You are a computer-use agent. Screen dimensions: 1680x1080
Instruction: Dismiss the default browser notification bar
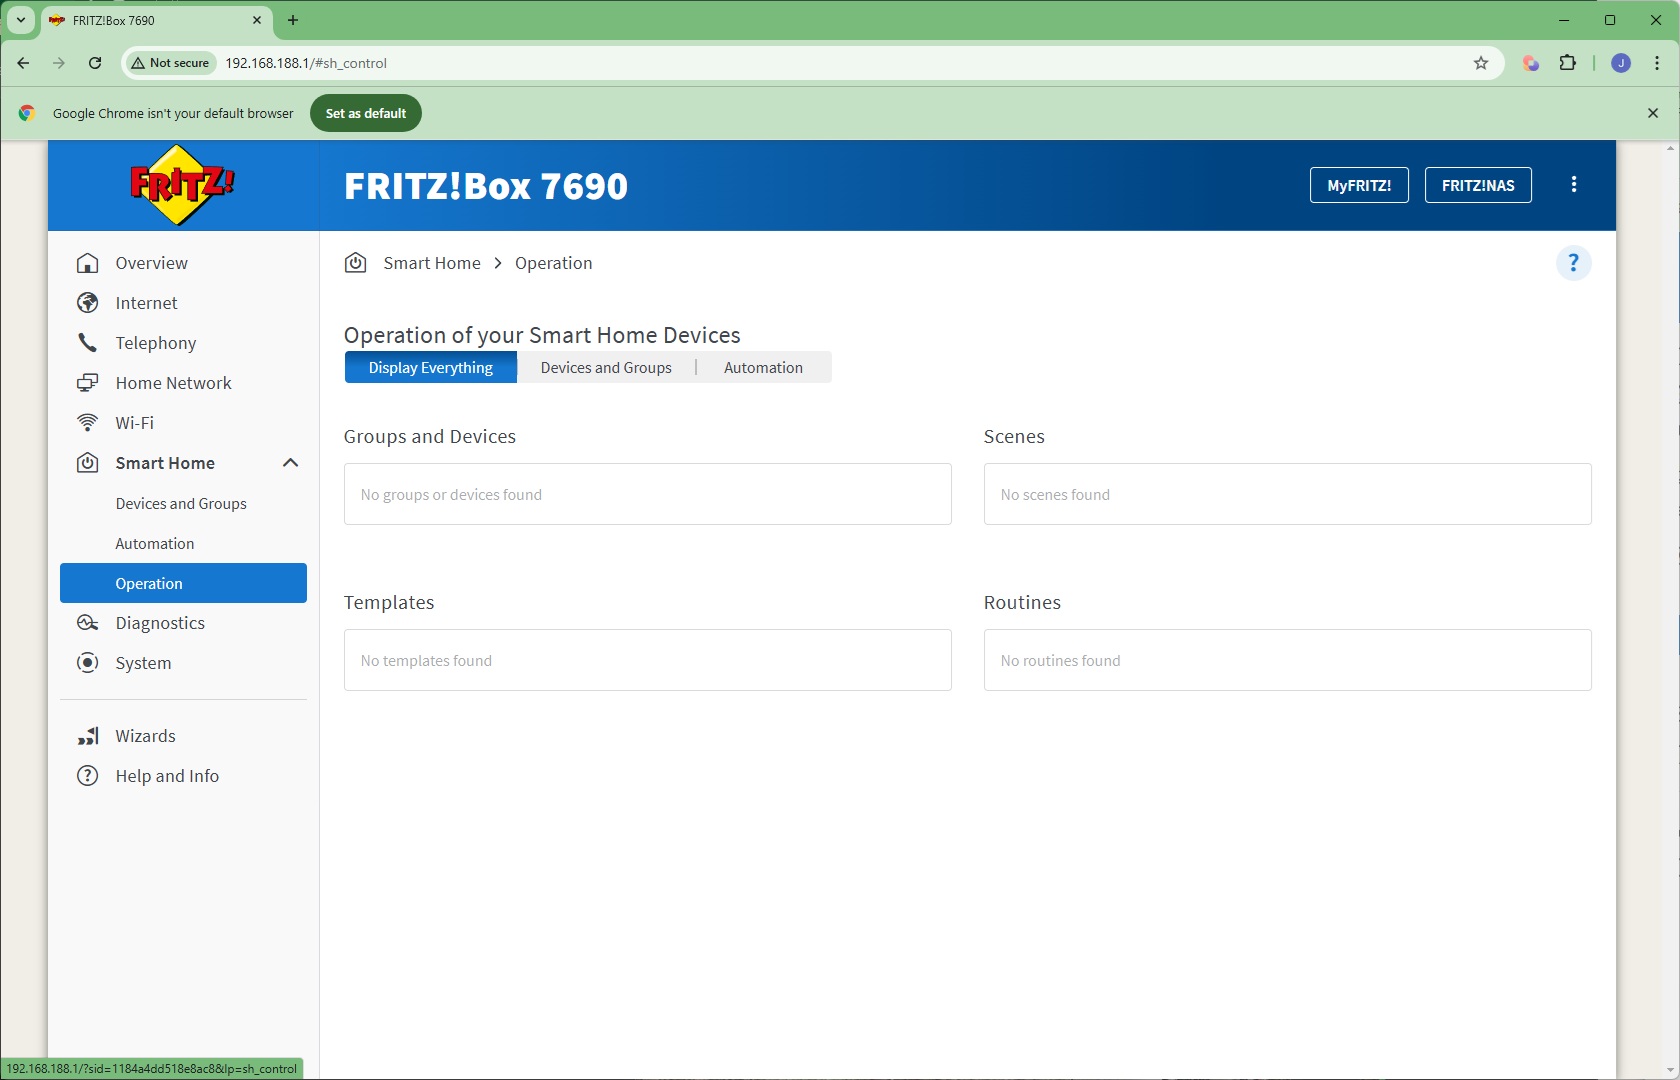point(1653,113)
